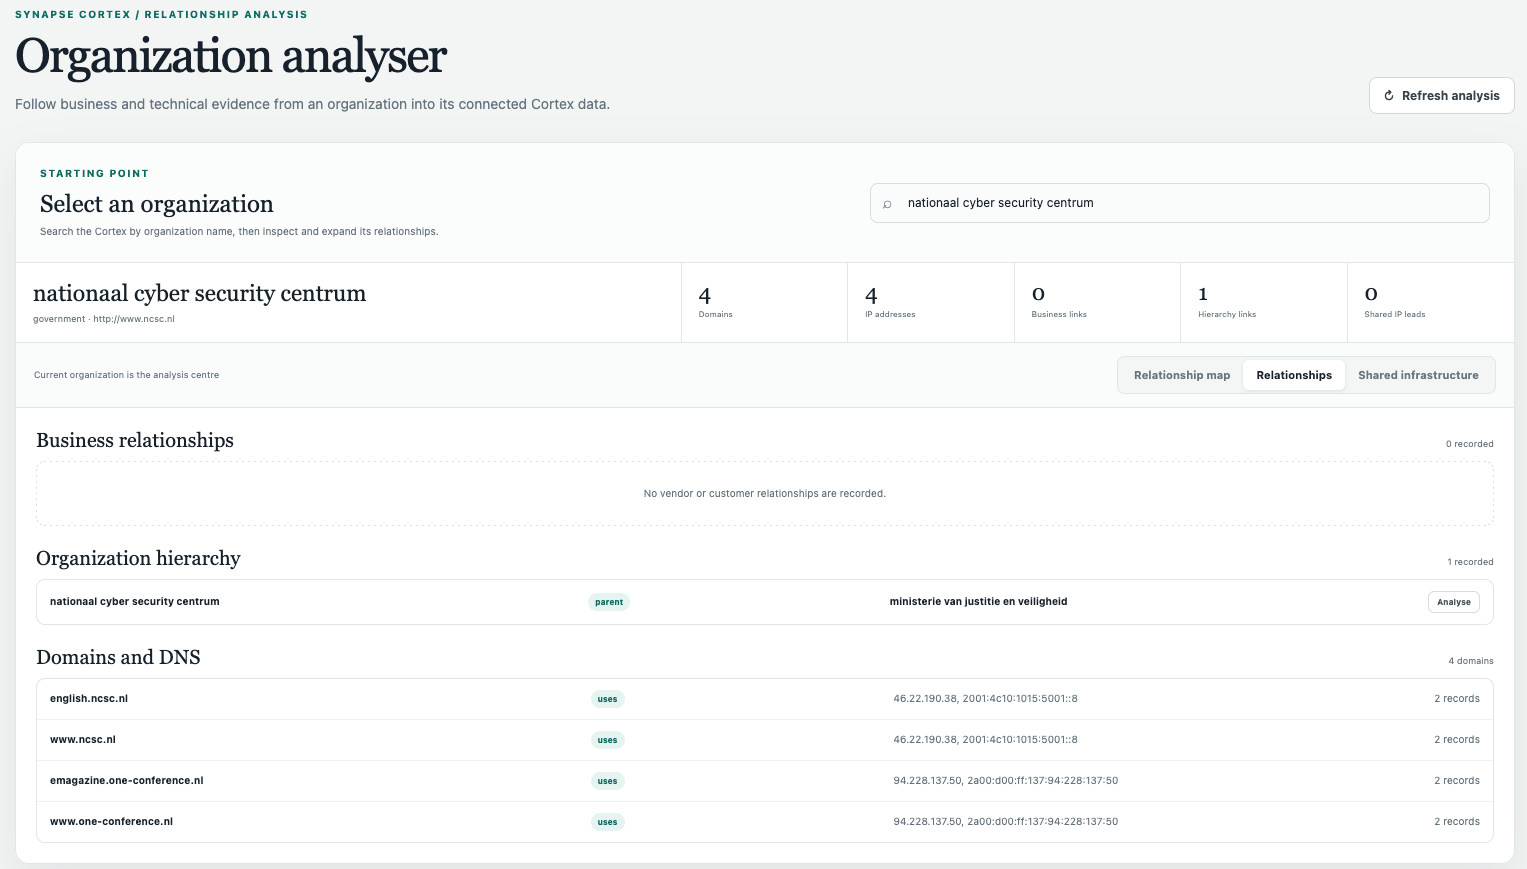Viewport: 1527px width, 869px height.
Task: Select the Relationships tab
Action: click(1294, 375)
